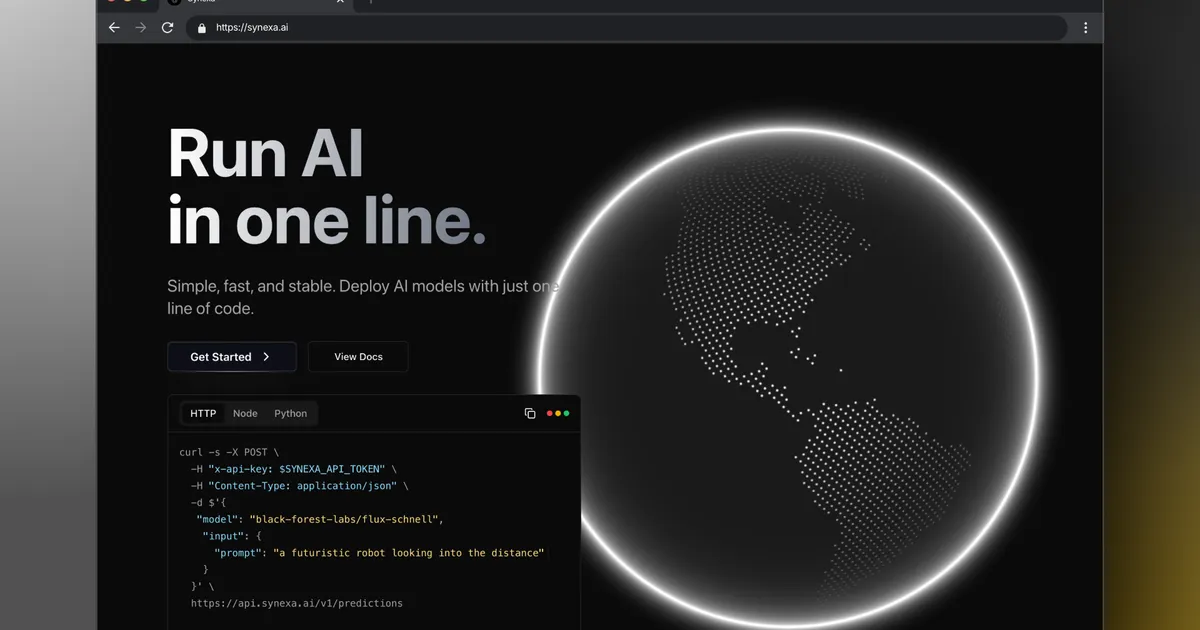The width and height of the screenshot is (1200, 630).
Task: Click the Synexa favicon on the browser tab
Action: 175,2
